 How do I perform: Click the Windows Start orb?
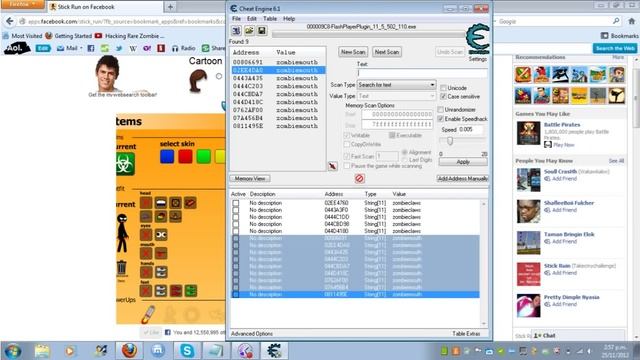pos(13,351)
